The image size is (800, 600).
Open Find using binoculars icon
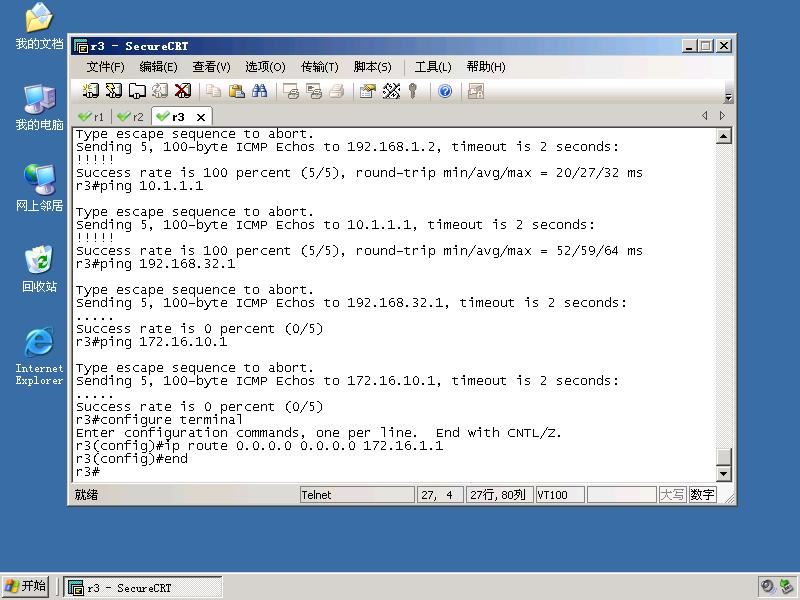(259, 91)
